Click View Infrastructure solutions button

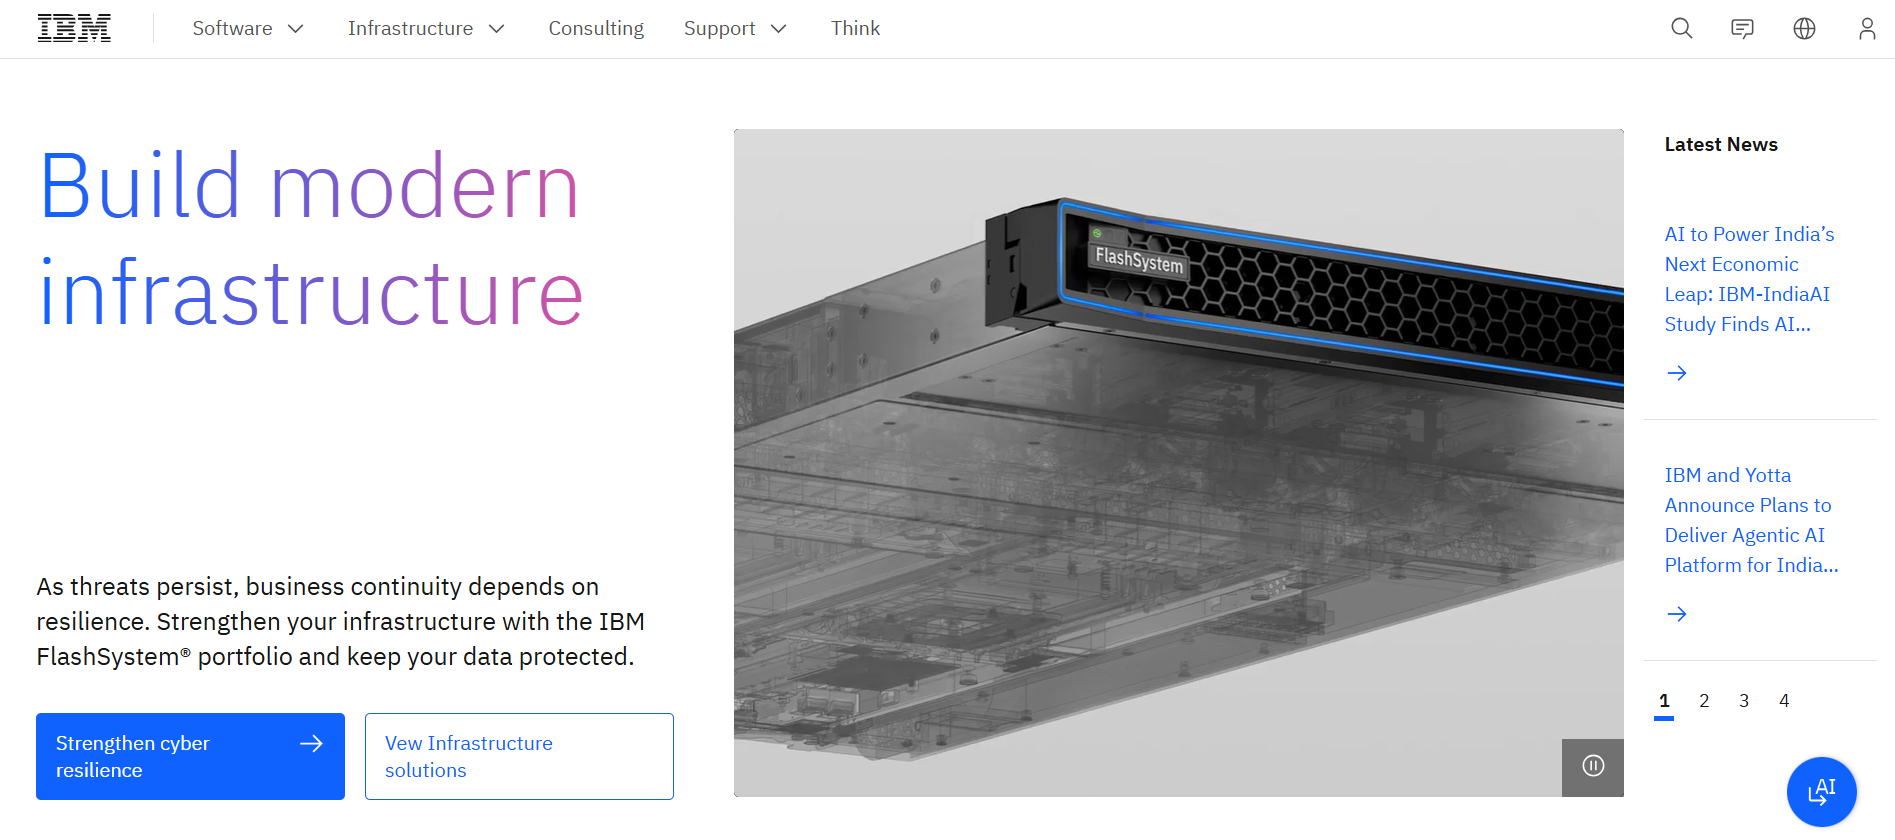coord(519,756)
